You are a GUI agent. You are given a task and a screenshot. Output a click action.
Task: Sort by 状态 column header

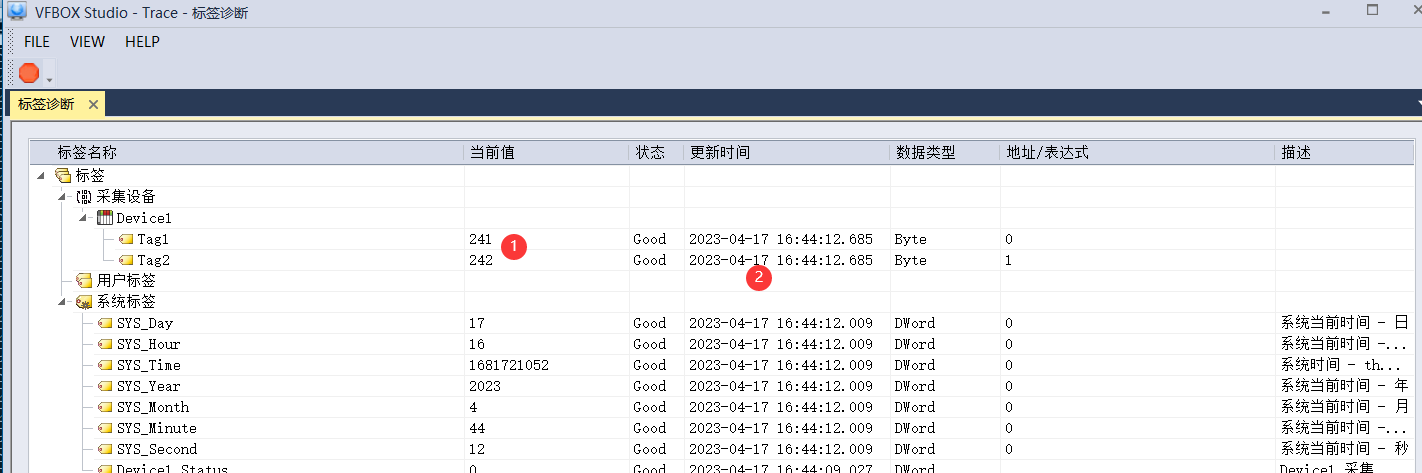coord(657,153)
